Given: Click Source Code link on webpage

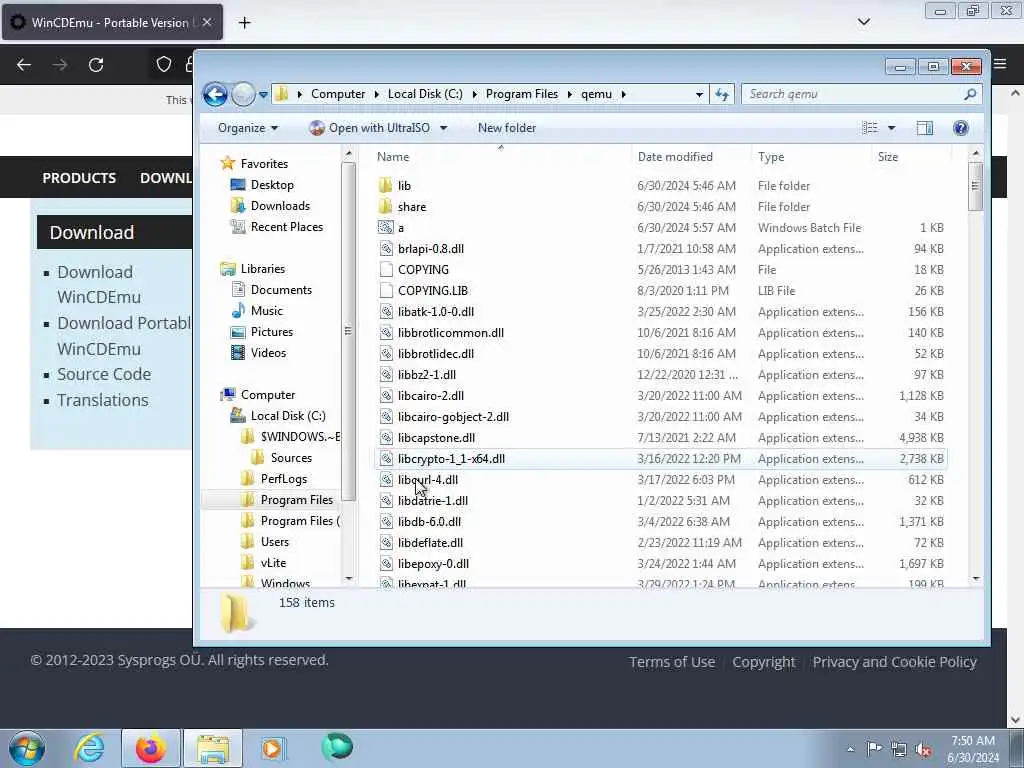Looking at the screenshot, I should tap(104, 374).
